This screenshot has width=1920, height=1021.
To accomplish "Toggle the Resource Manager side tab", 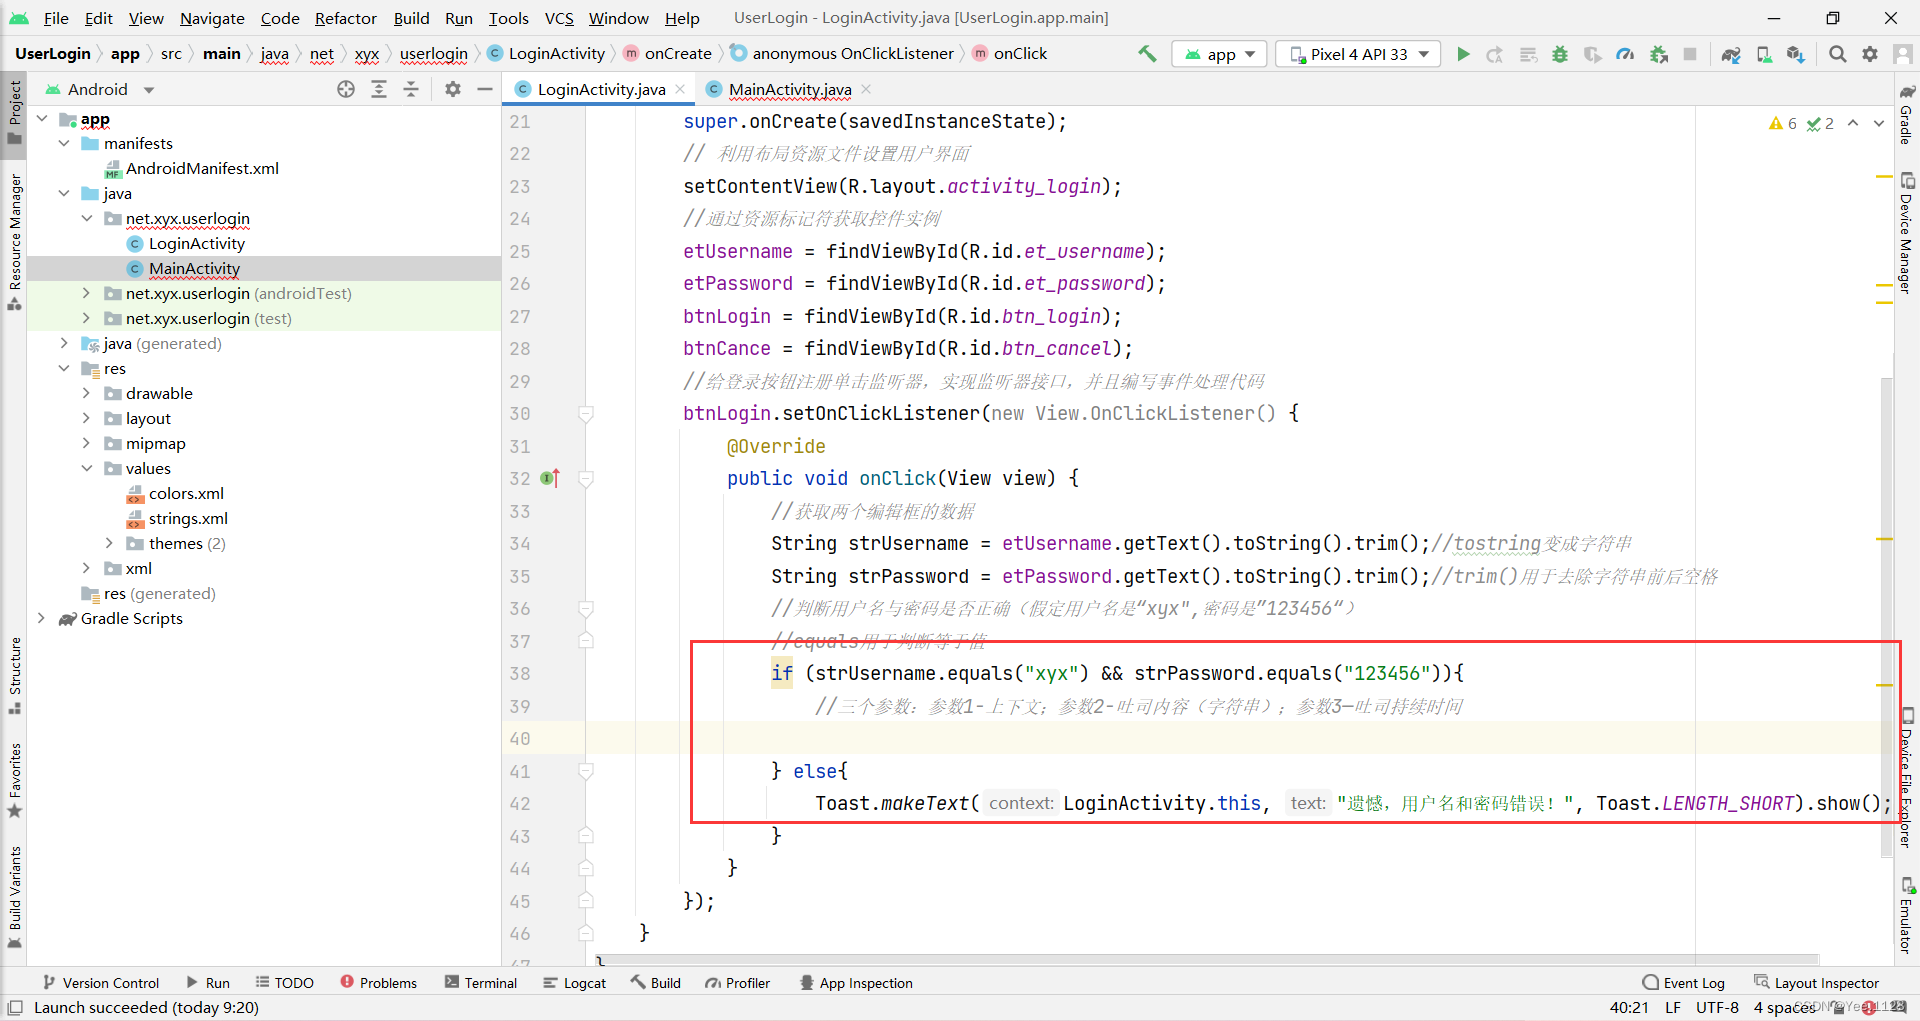I will pos(14,242).
